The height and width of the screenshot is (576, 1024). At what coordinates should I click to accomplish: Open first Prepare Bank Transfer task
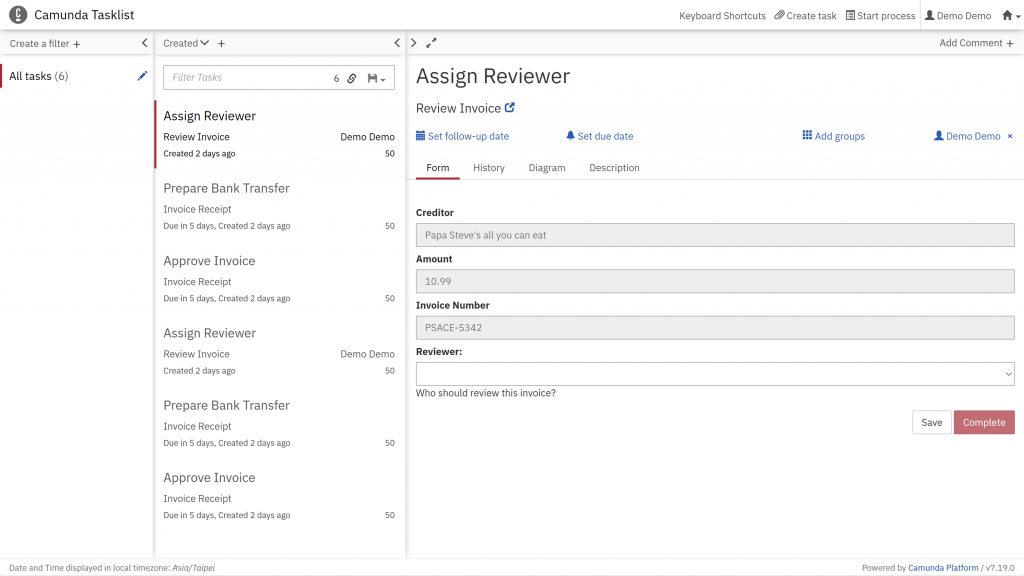click(279, 206)
